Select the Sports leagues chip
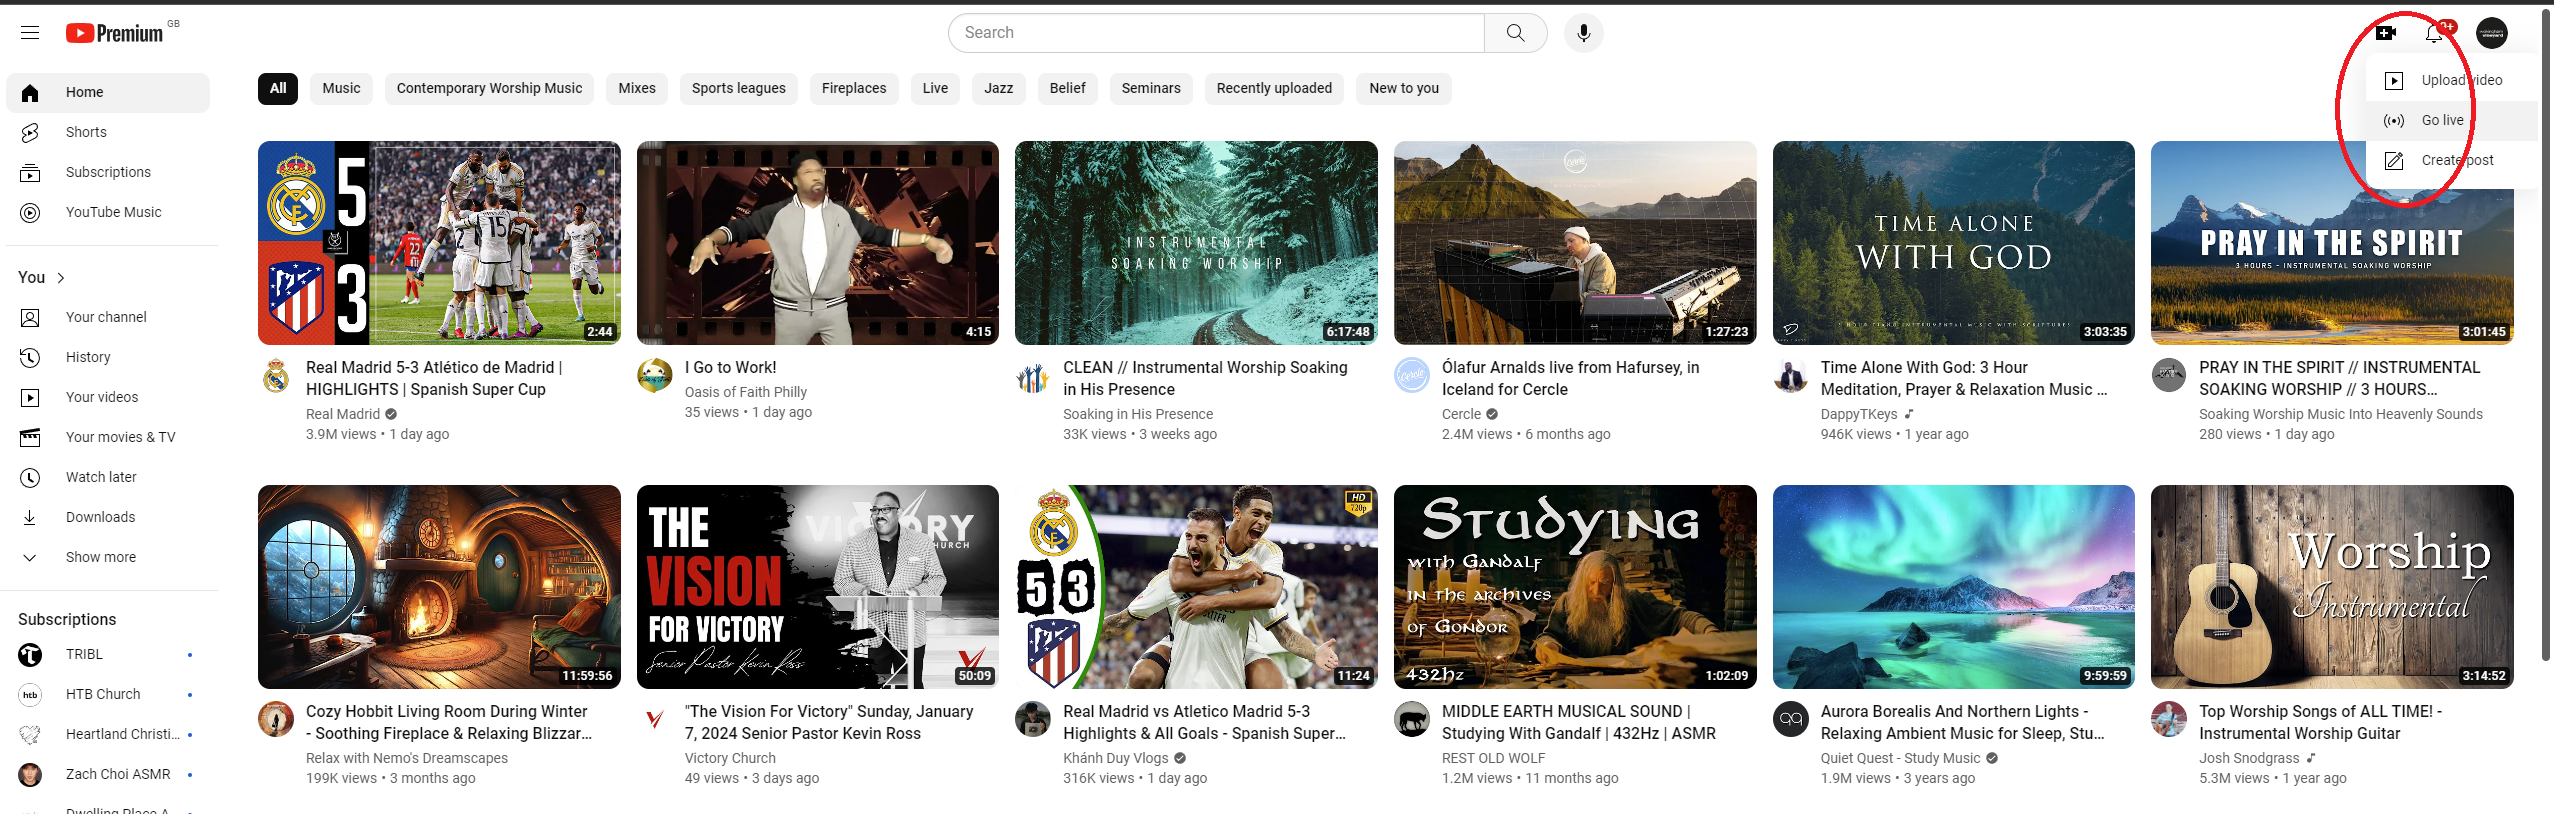 (739, 88)
